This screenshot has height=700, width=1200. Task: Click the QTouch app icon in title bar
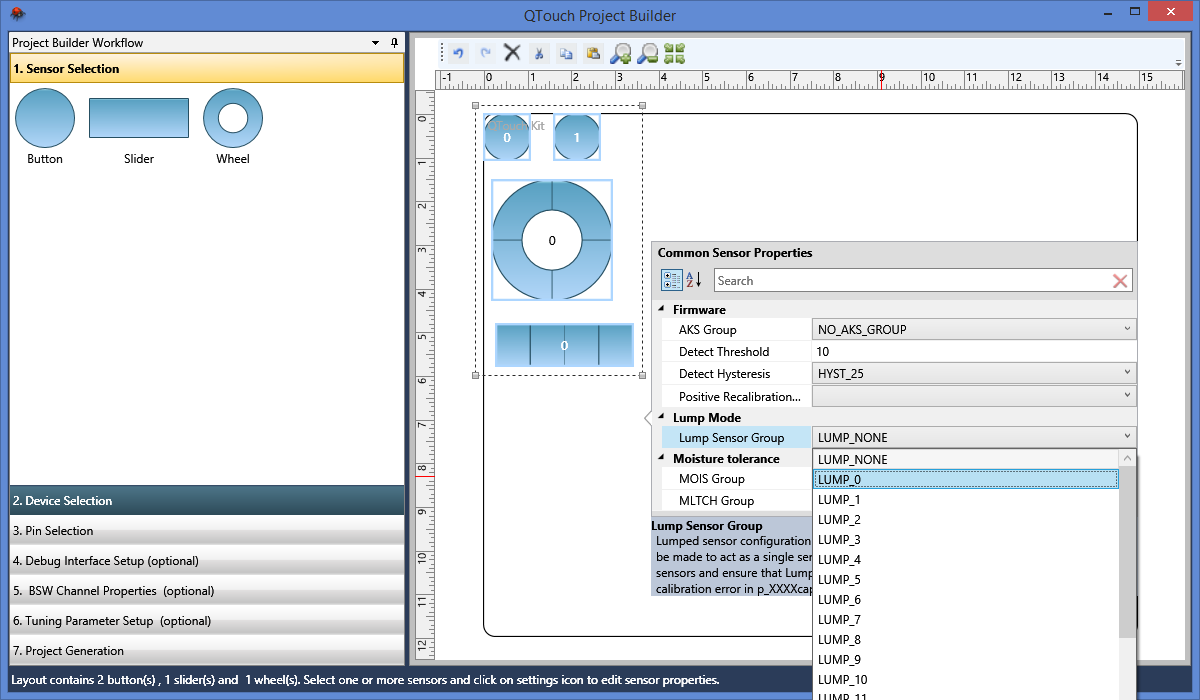17,14
